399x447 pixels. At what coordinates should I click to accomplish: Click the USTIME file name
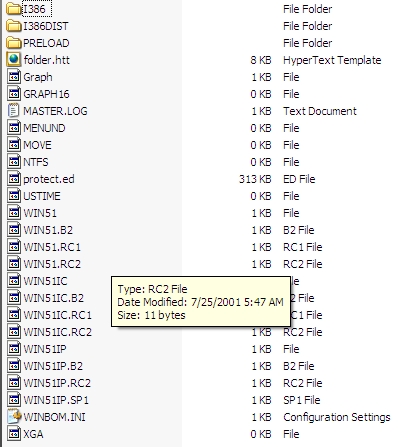pos(42,196)
